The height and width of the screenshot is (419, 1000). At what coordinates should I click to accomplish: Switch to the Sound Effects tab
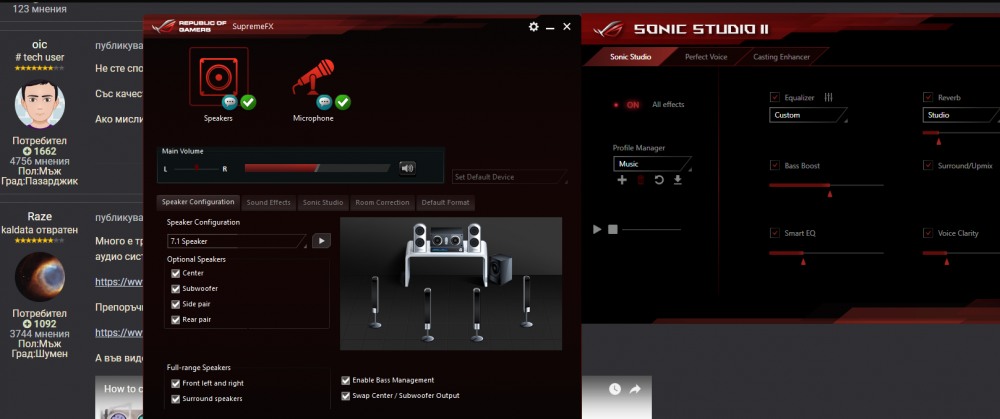point(268,202)
